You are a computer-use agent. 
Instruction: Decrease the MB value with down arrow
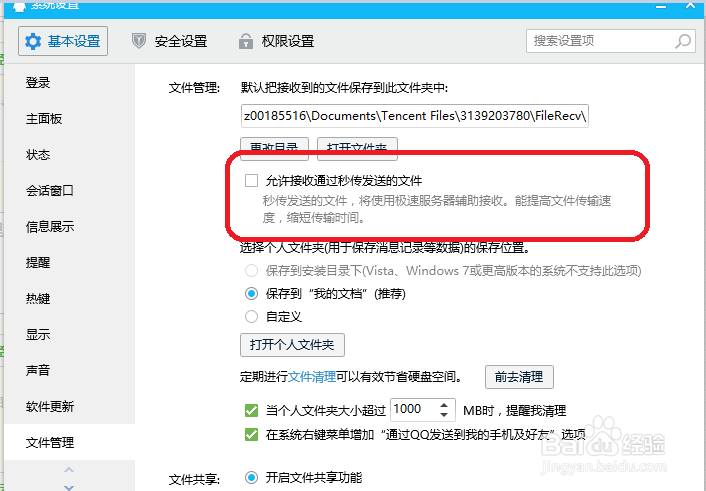(x=444, y=415)
